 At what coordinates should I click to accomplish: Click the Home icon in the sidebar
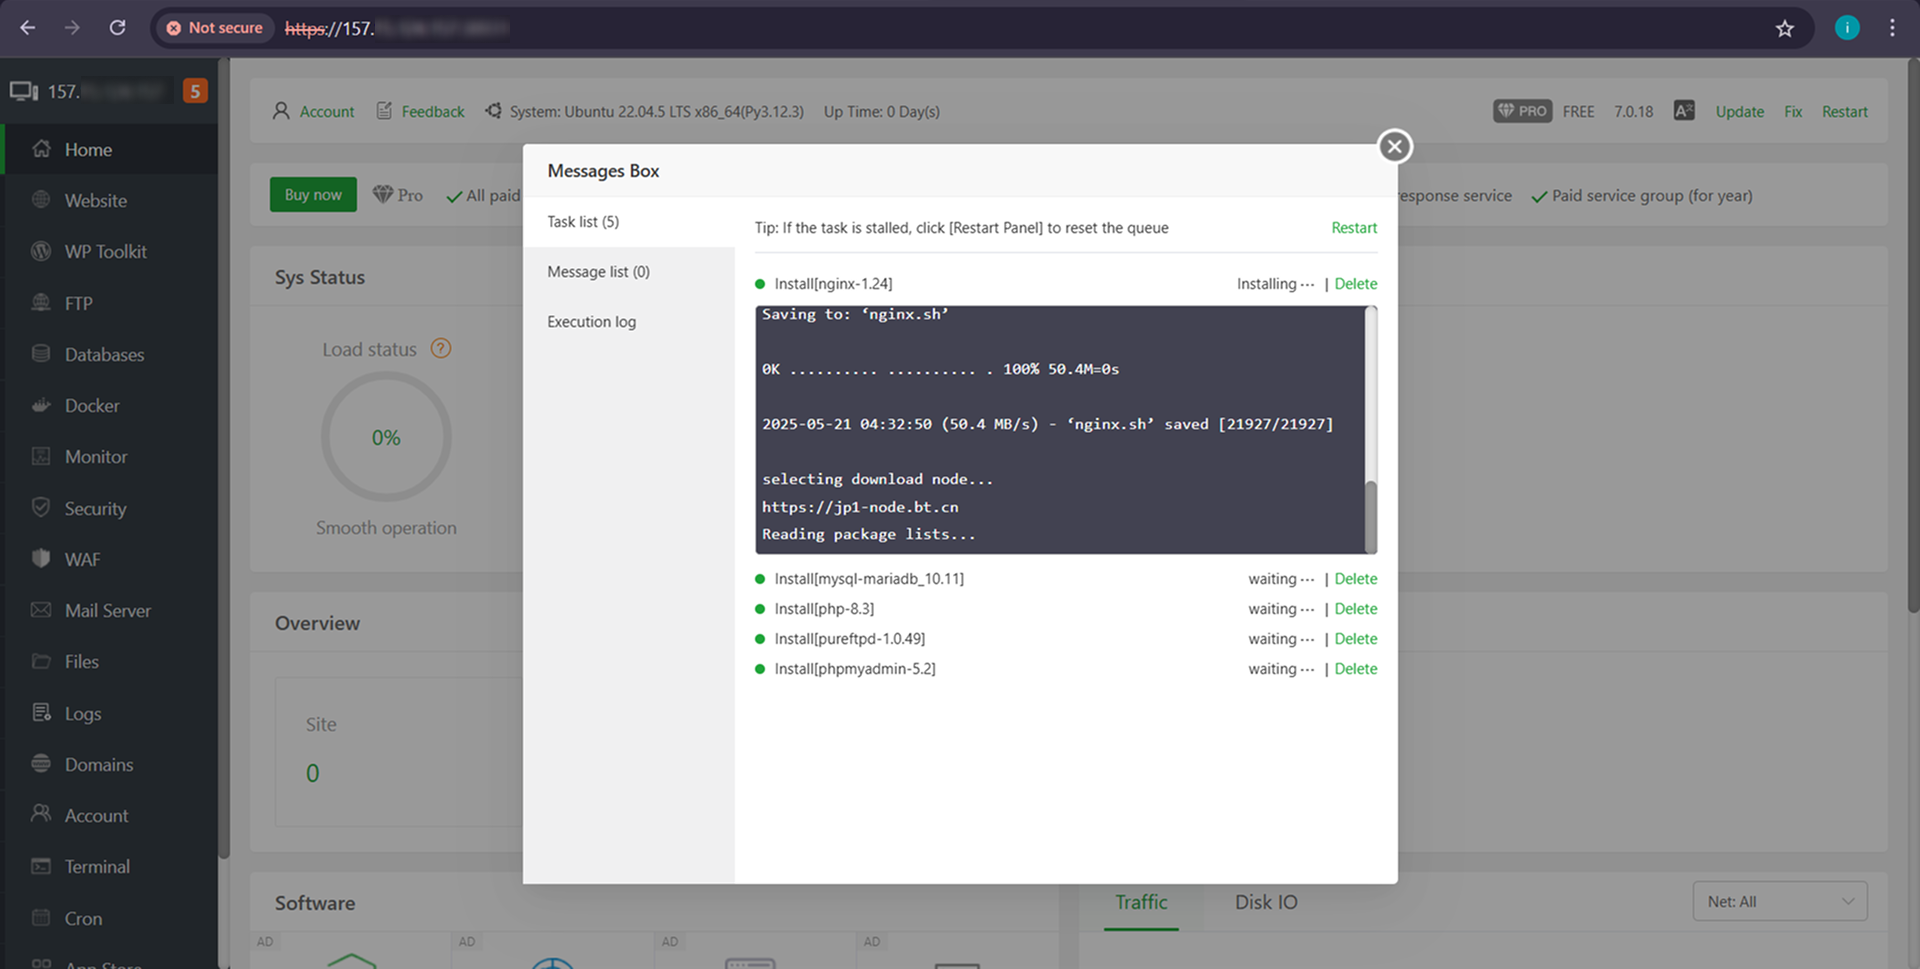pos(41,149)
